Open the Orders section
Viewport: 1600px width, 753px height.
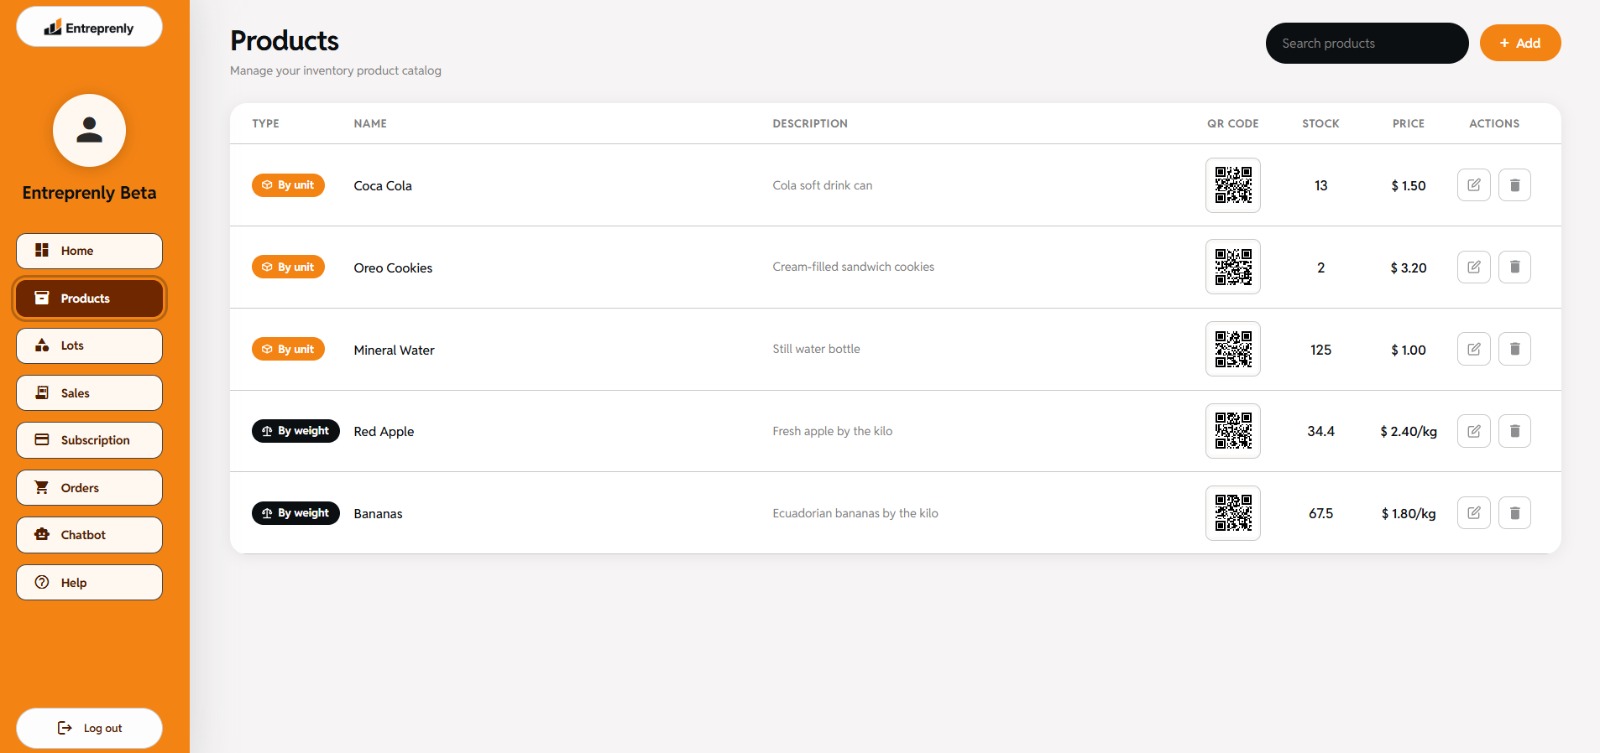(89, 488)
